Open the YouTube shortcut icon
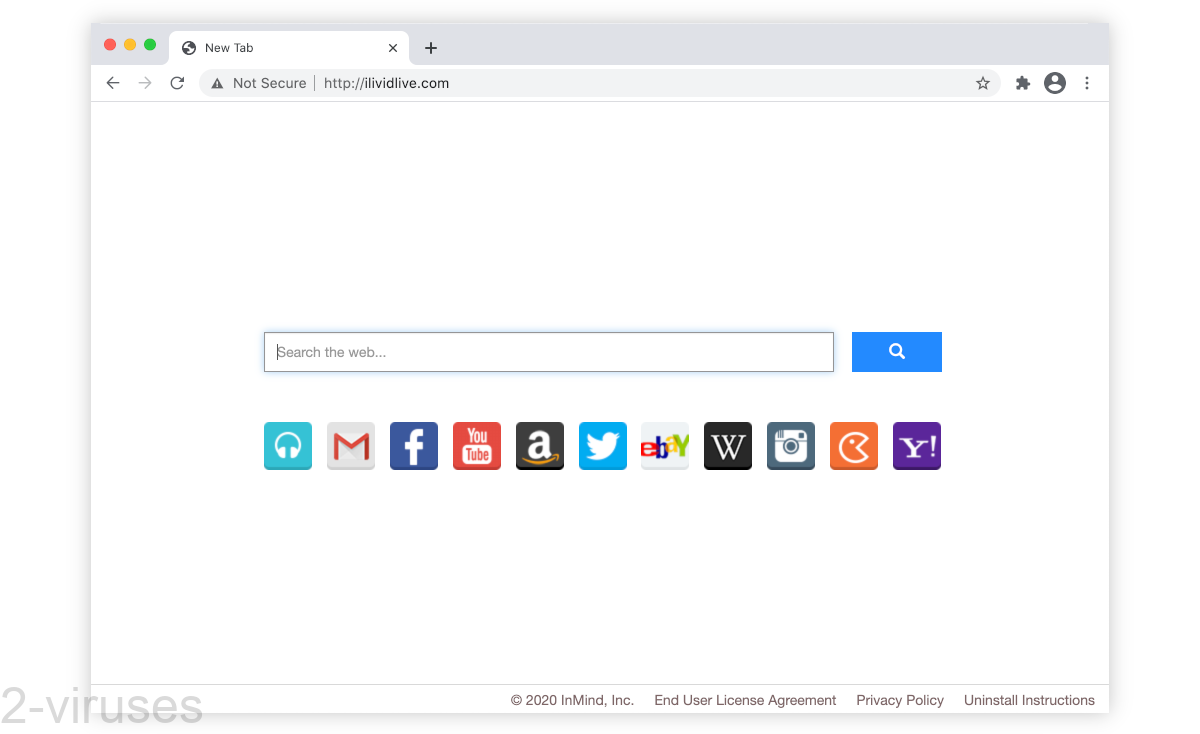Screen dimensions: 1200x734 [477, 446]
